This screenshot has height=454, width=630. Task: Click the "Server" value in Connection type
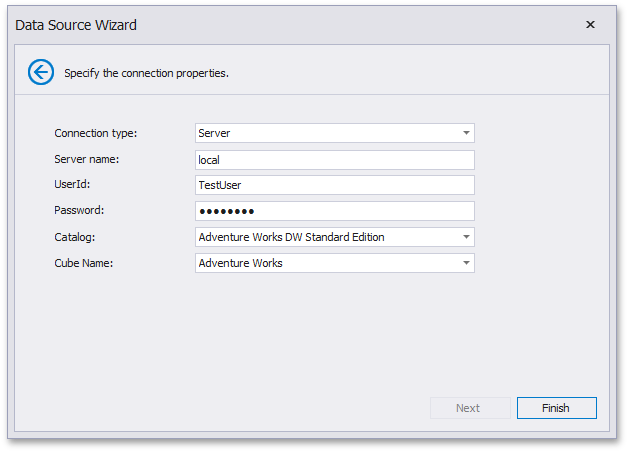coord(215,133)
